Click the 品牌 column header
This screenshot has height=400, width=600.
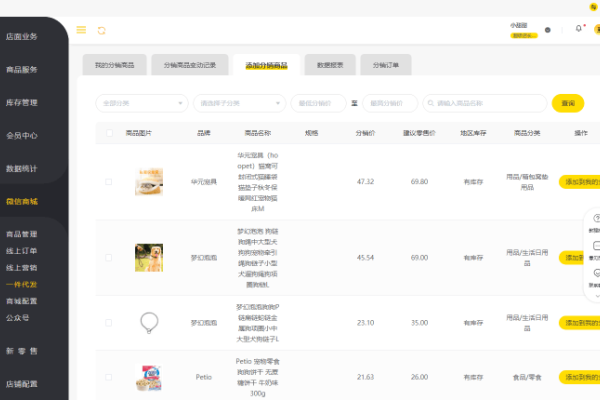(204, 133)
